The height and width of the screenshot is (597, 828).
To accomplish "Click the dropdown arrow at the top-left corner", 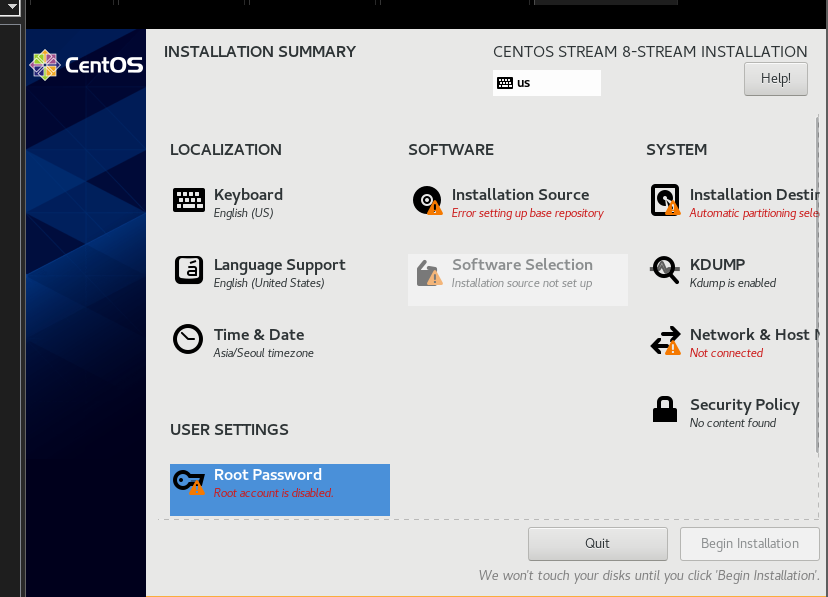I will click(11, 6).
